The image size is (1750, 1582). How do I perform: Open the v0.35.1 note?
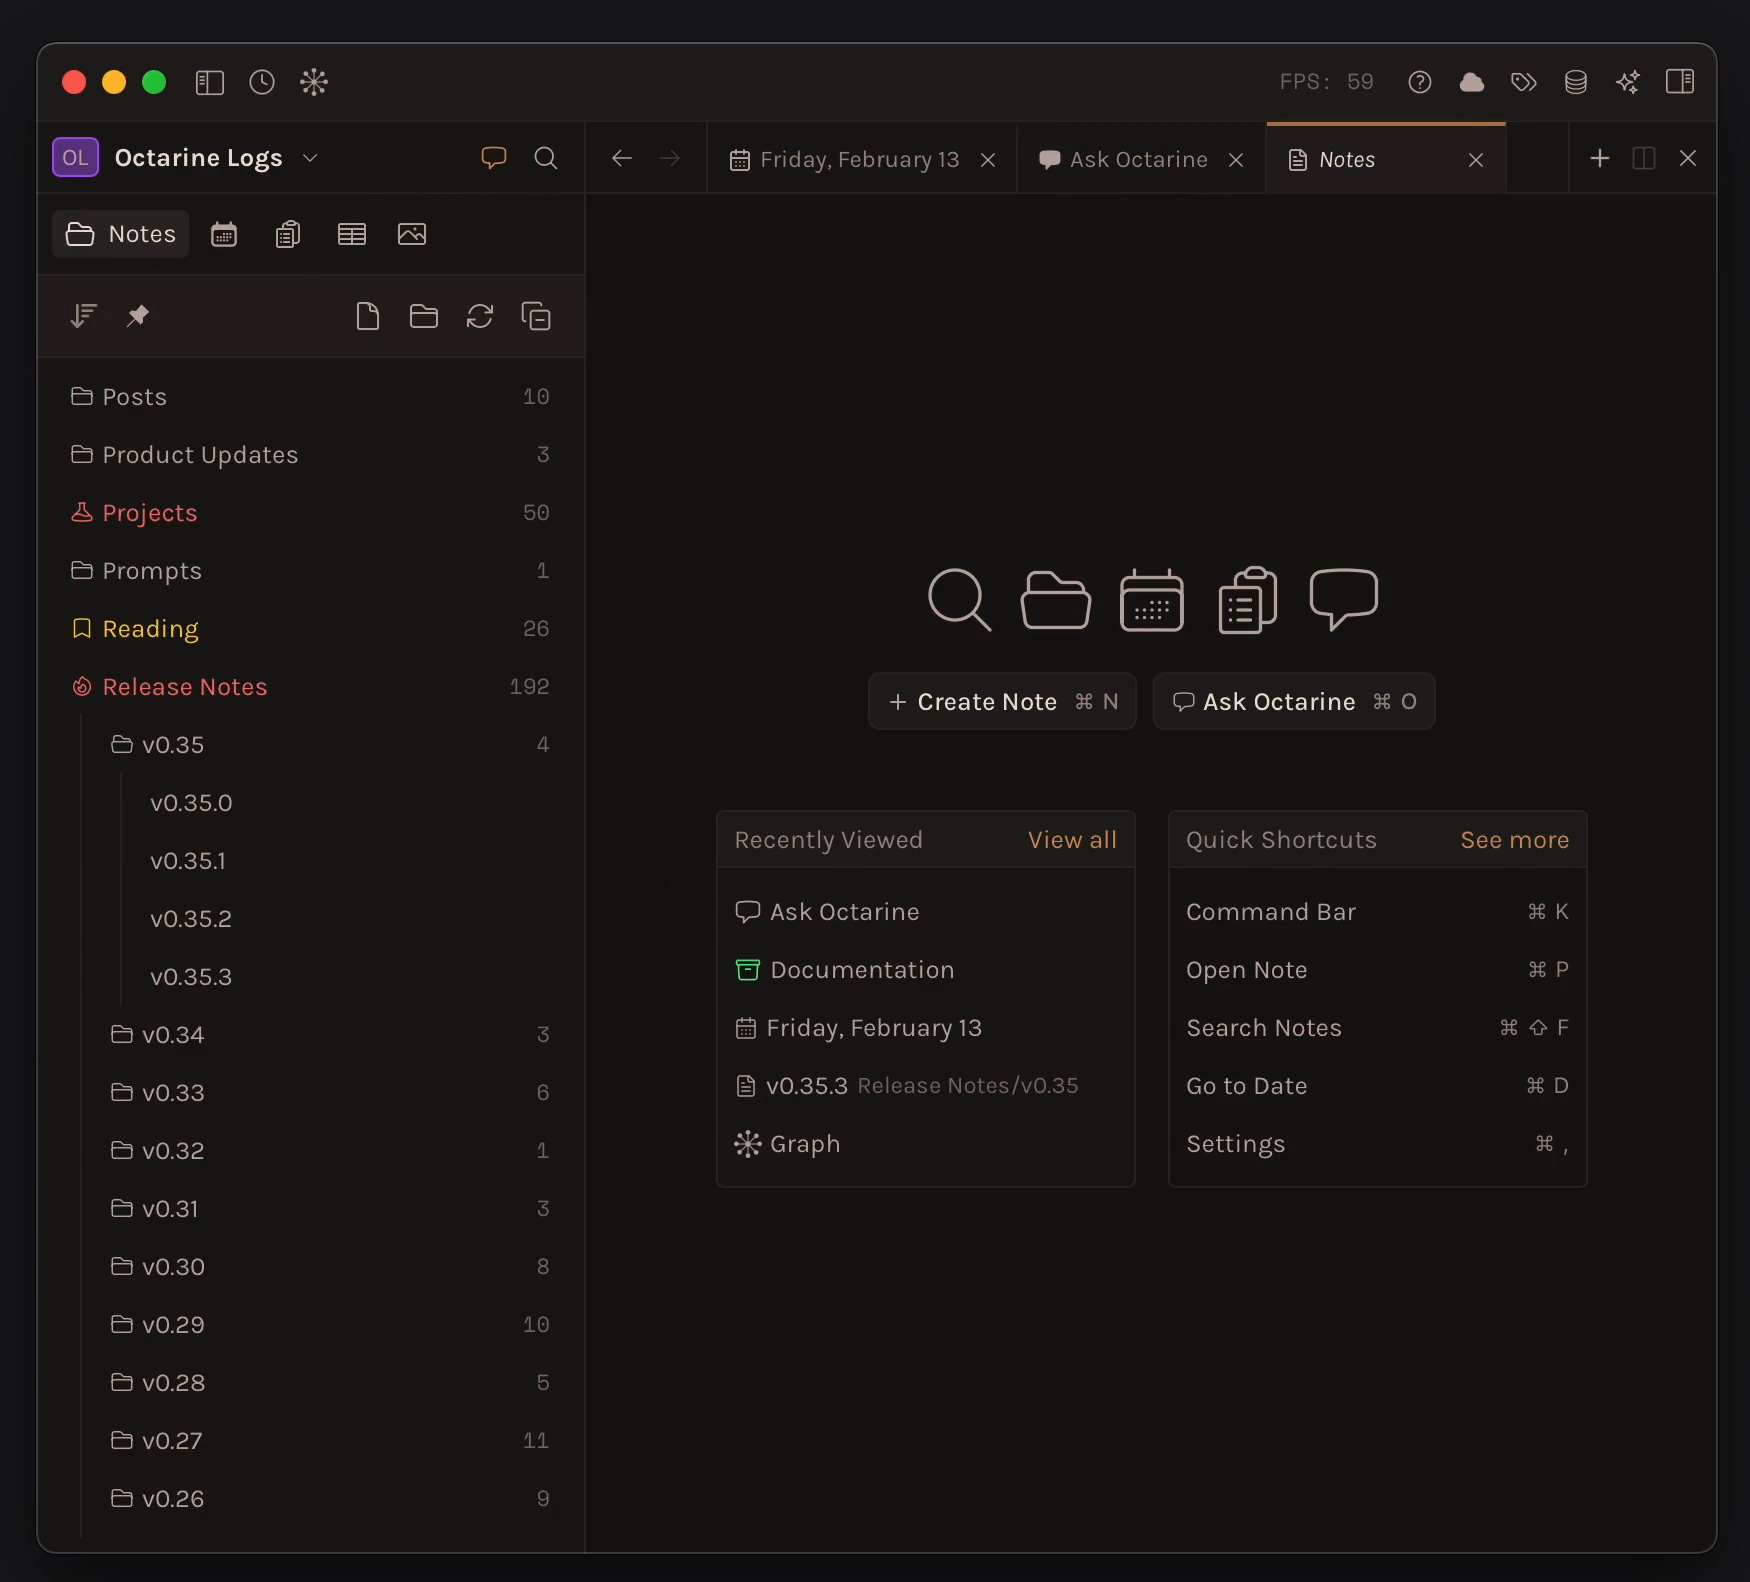[188, 861]
